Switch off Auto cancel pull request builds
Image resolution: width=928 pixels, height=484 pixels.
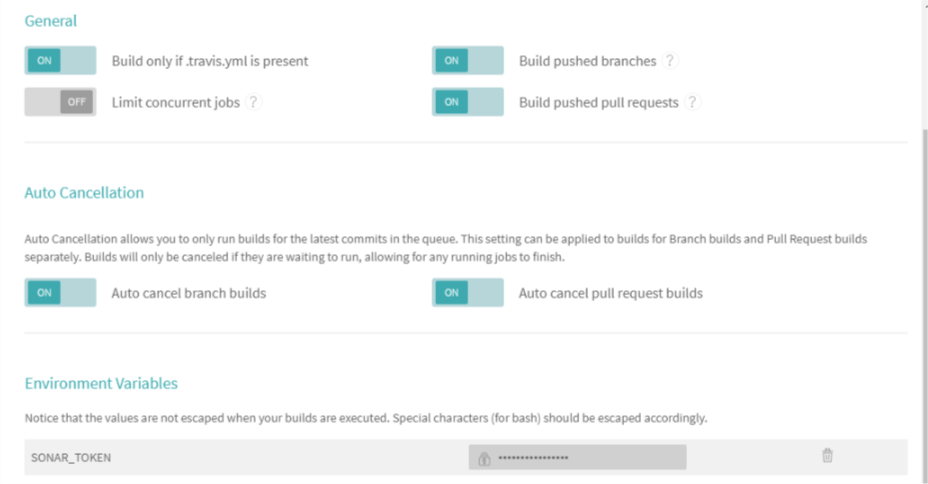468,292
